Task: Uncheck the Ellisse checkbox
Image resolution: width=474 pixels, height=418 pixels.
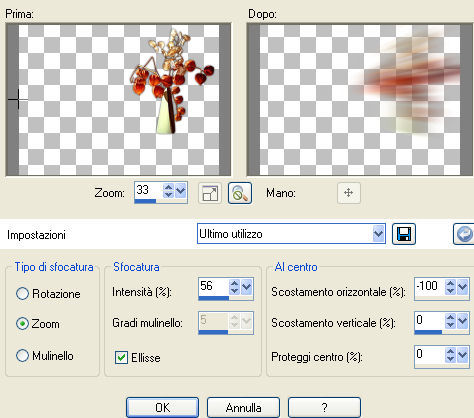Action: tap(121, 358)
